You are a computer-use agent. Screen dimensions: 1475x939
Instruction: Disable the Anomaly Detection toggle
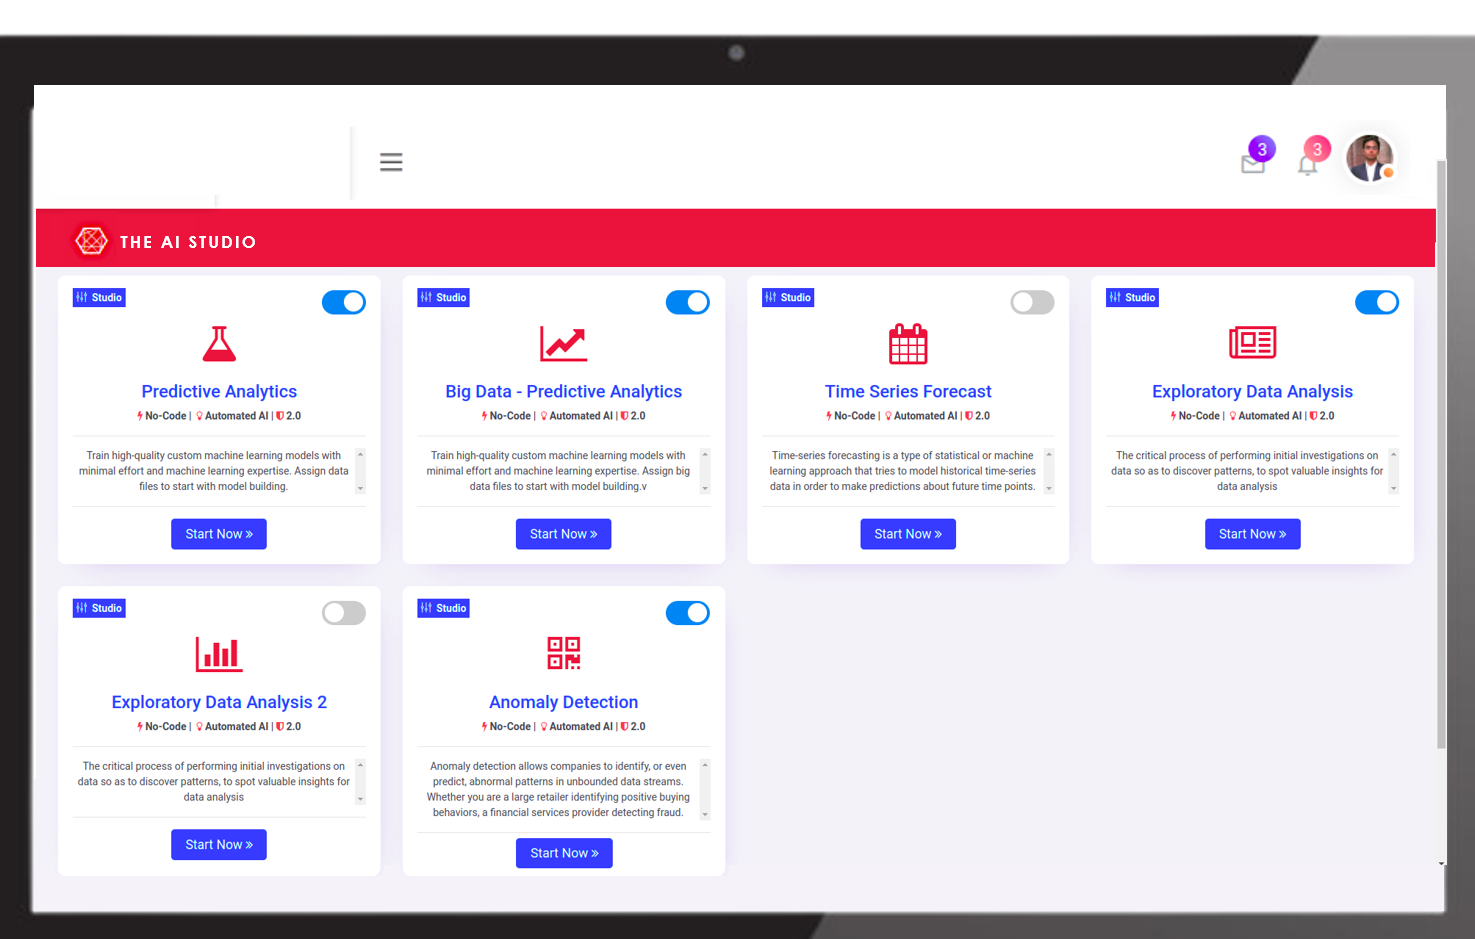coord(688,613)
